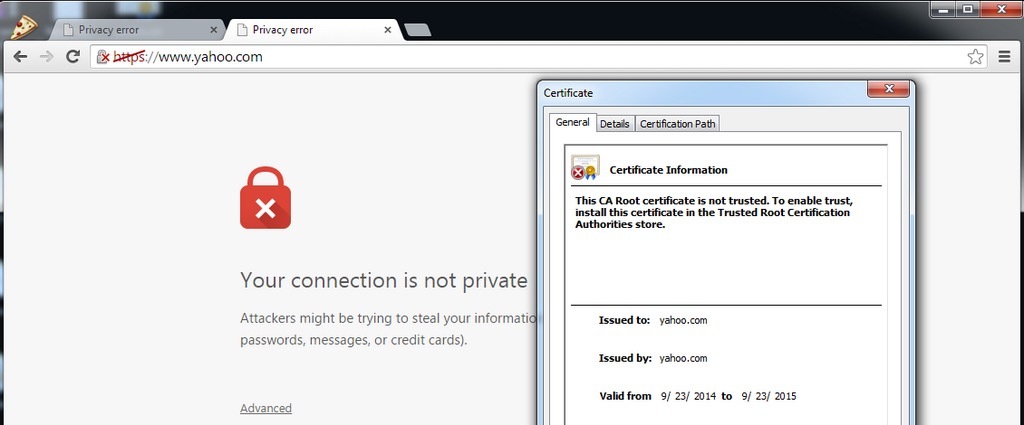Click the expiry date 9/23/2015

[x=769, y=396]
